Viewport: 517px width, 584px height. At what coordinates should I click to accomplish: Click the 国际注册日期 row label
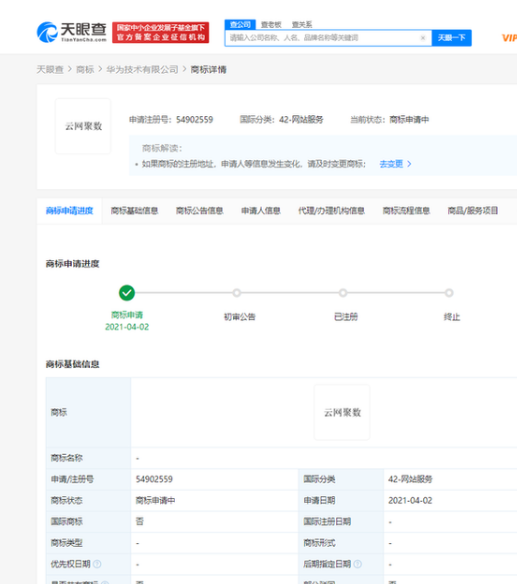327,521
